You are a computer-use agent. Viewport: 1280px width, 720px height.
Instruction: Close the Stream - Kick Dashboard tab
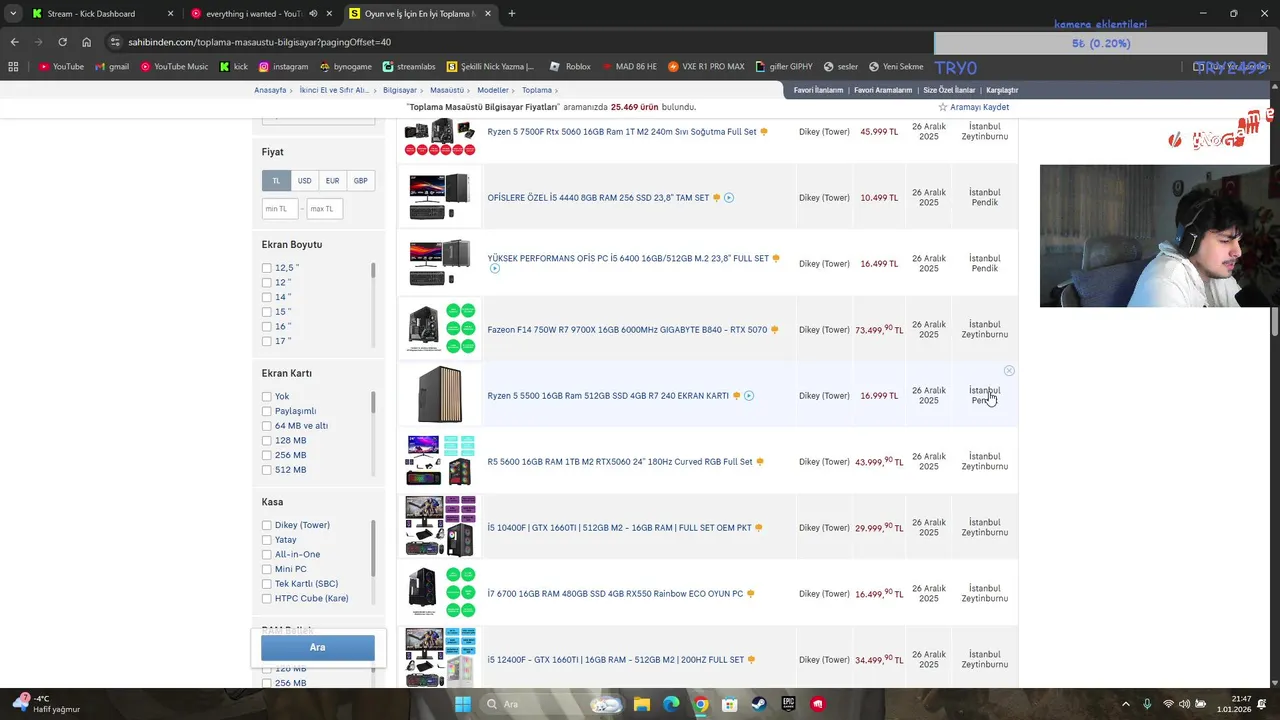170,14
